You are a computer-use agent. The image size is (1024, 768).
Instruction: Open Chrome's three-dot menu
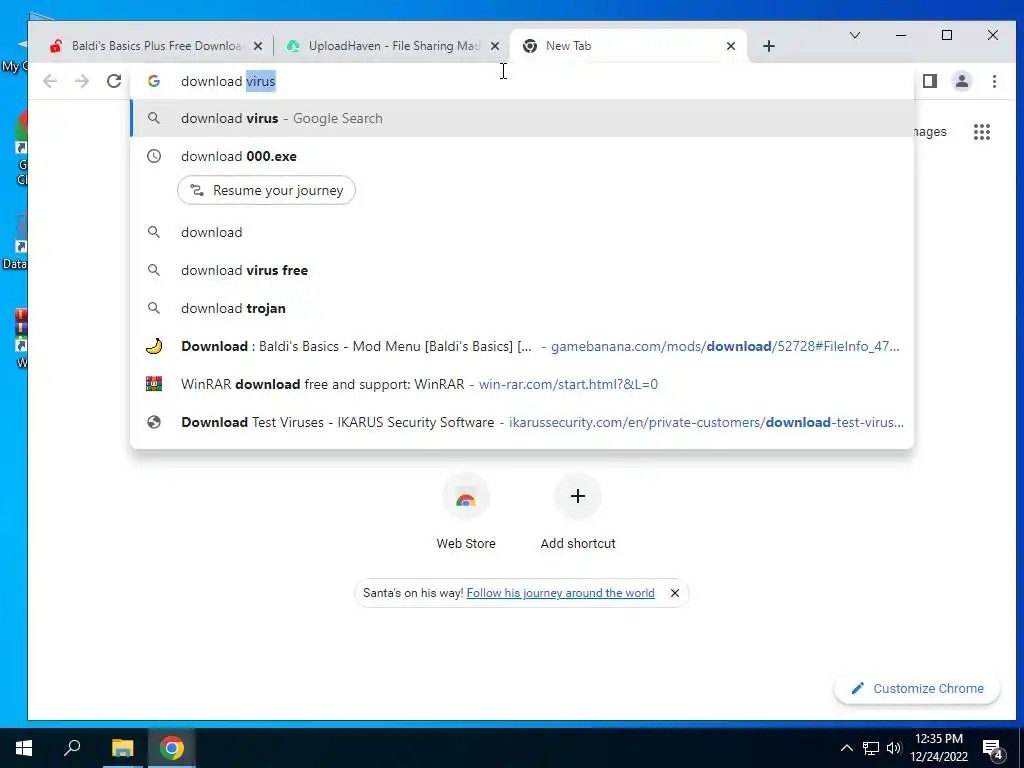[x=994, y=81]
